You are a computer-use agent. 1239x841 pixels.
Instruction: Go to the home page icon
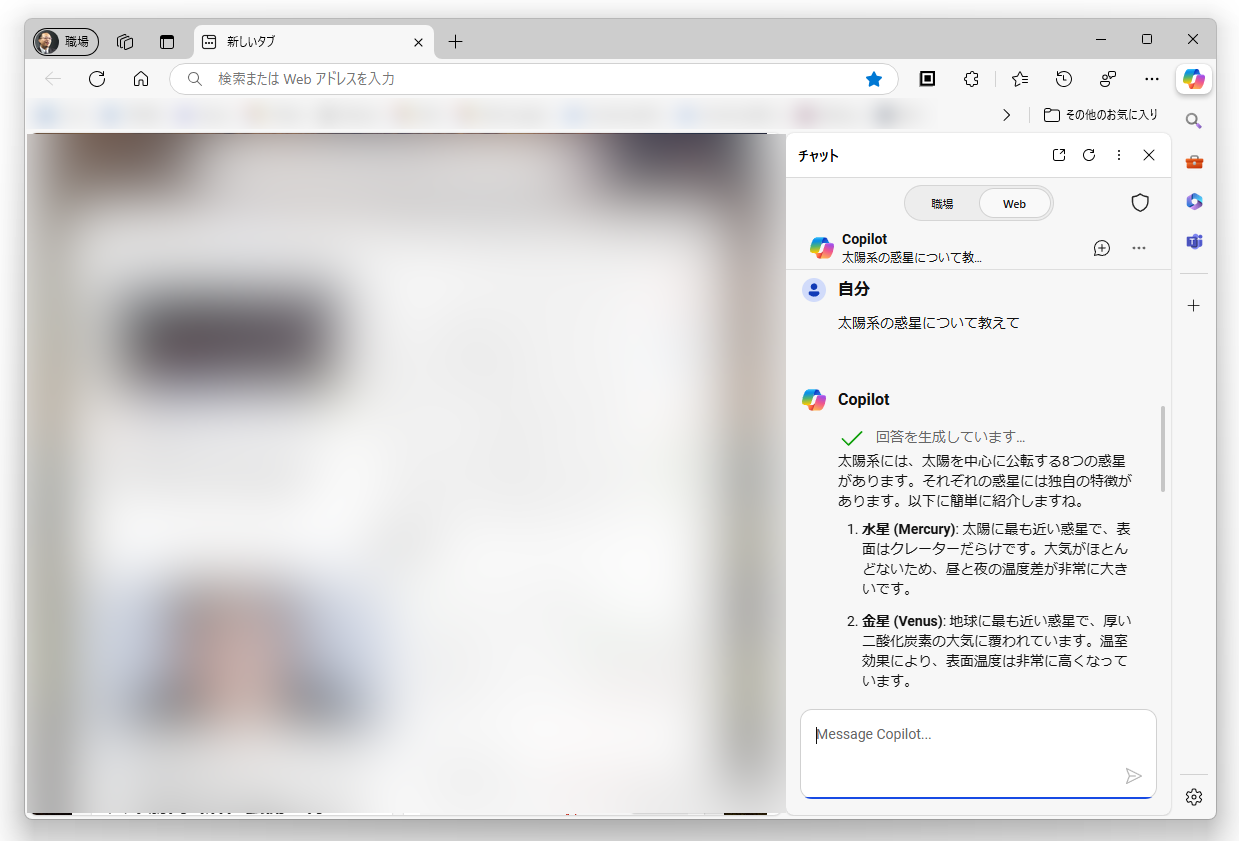point(141,78)
